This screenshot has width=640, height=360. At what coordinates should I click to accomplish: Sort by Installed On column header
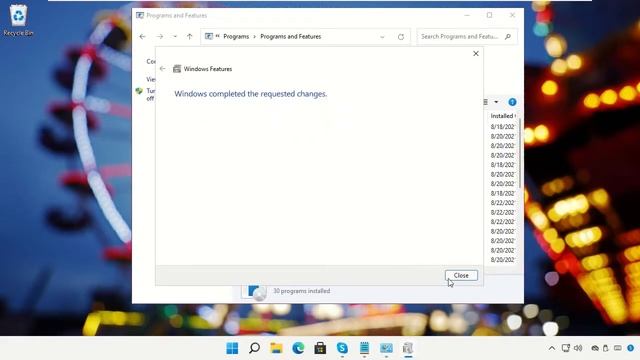(x=503, y=116)
